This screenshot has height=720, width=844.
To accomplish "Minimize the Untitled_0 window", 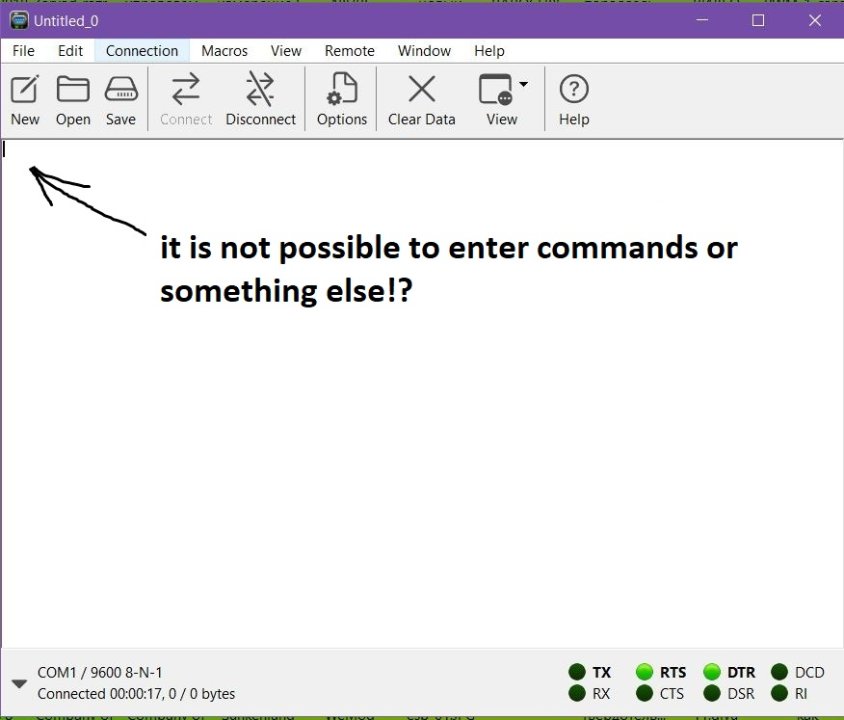I will click(702, 20).
